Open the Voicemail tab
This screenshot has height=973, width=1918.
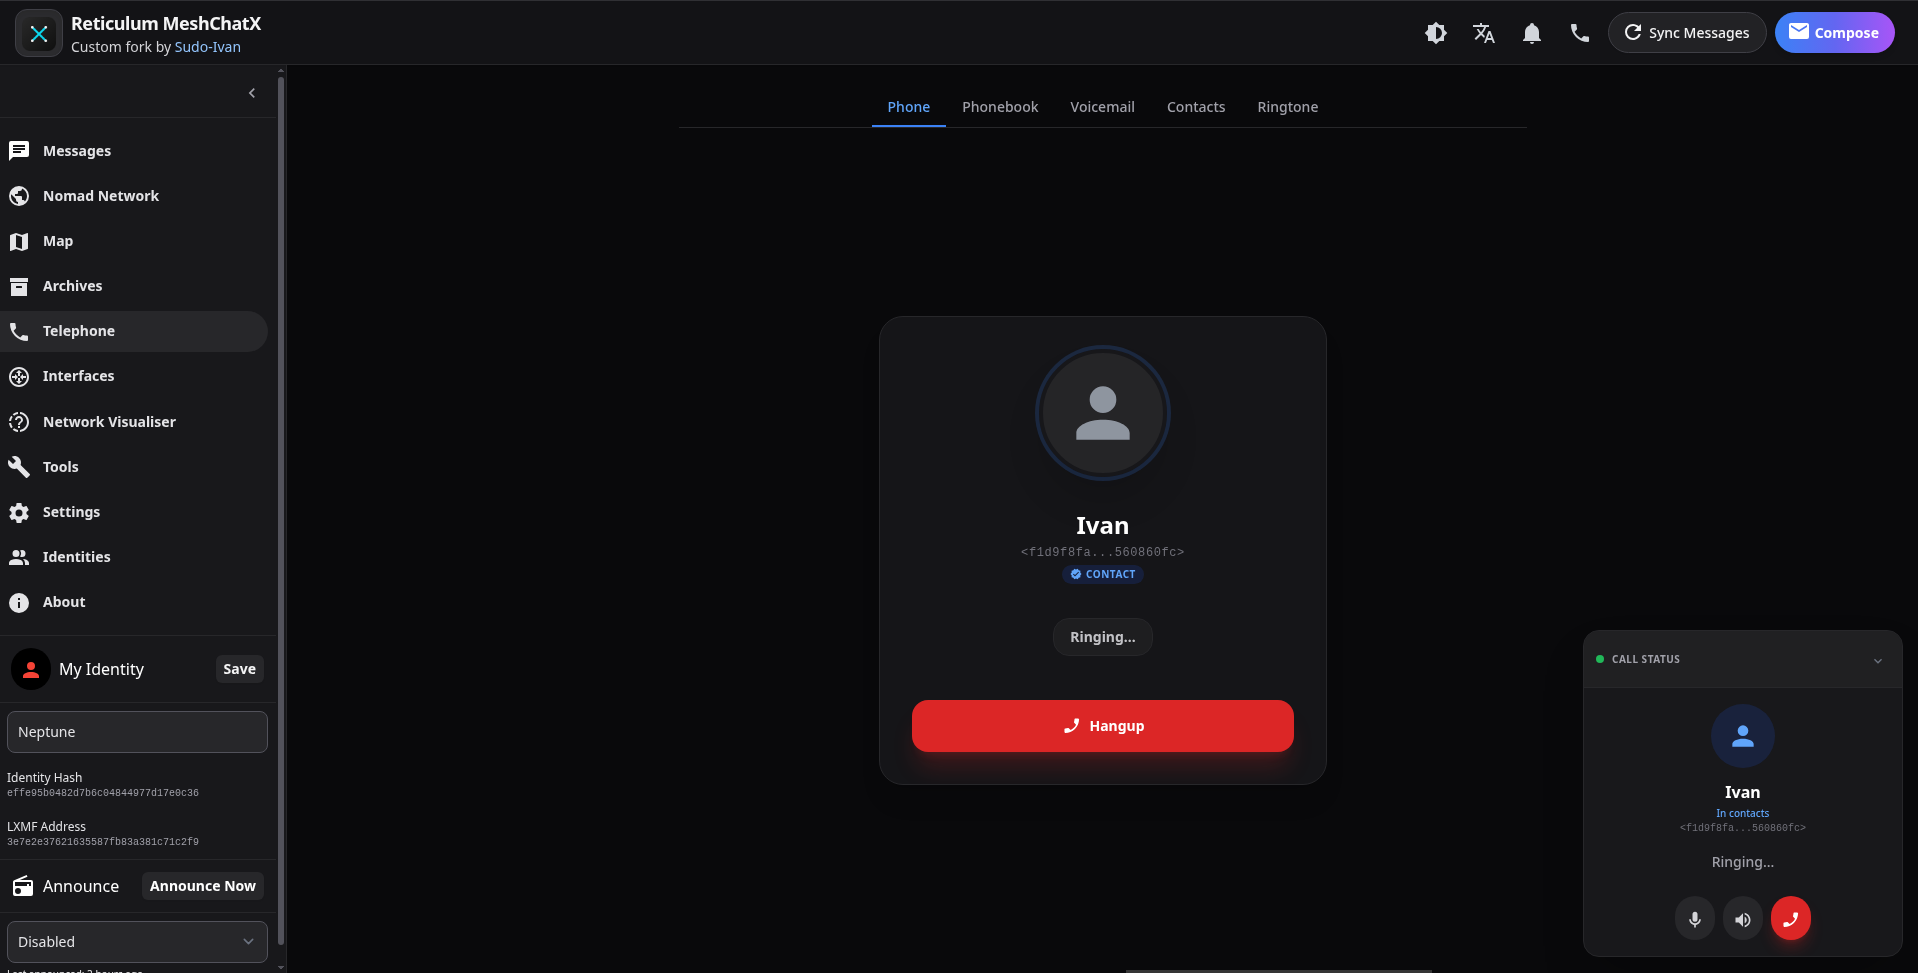pyautogui.click(x=1102, y=107)
